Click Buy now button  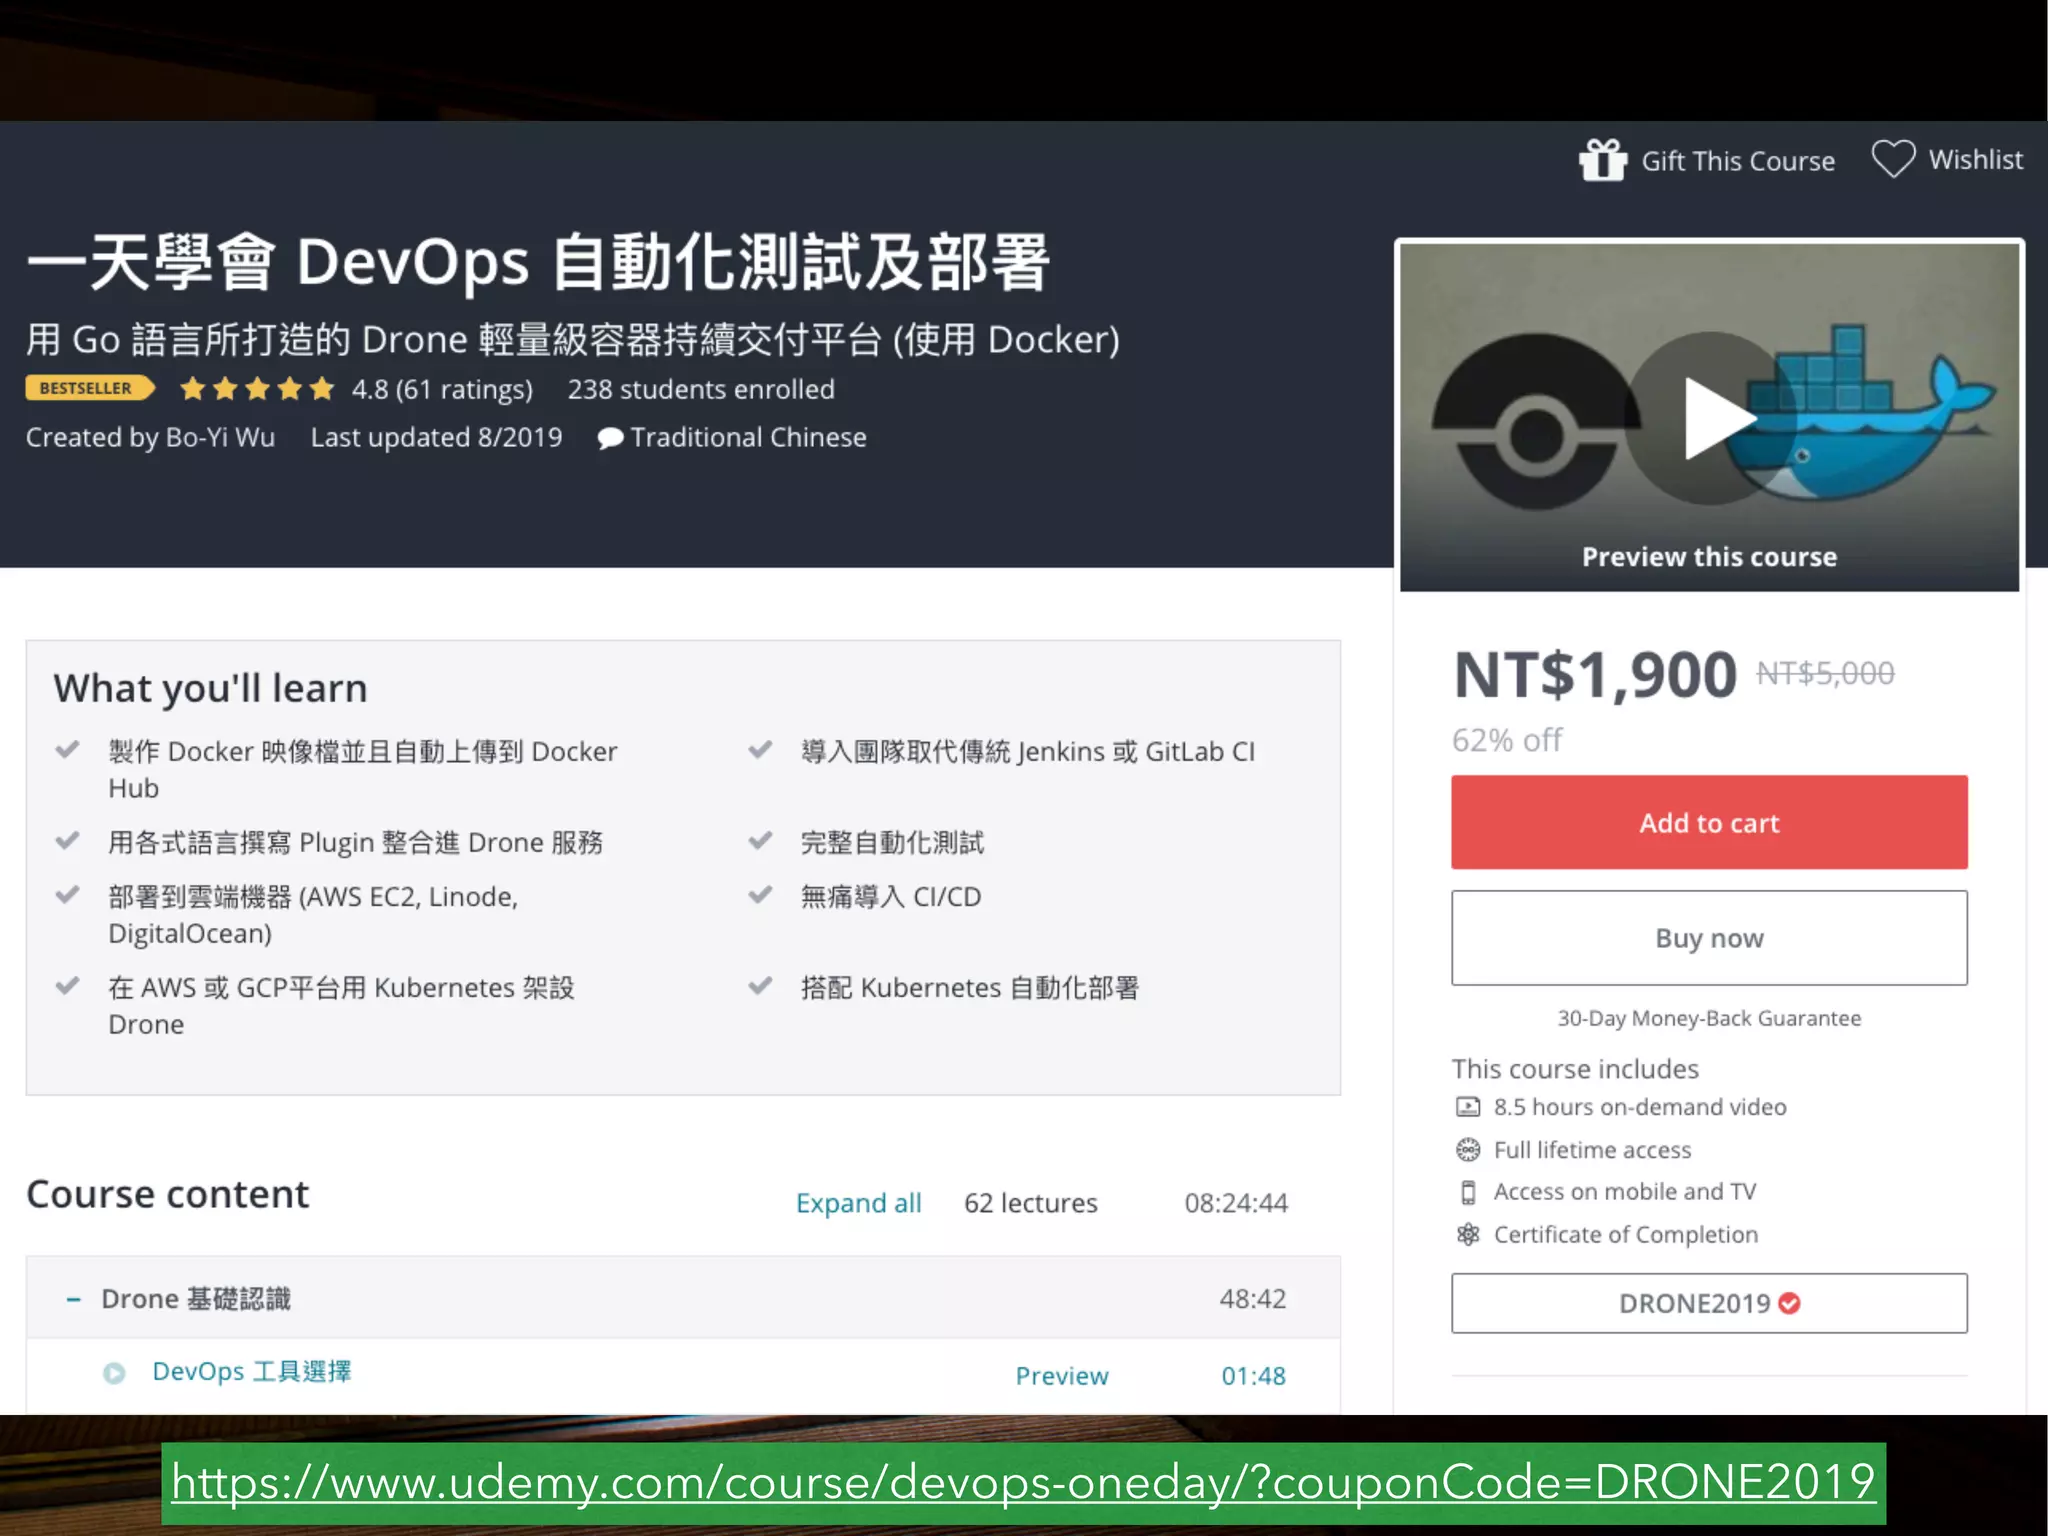pos(1709,938)
